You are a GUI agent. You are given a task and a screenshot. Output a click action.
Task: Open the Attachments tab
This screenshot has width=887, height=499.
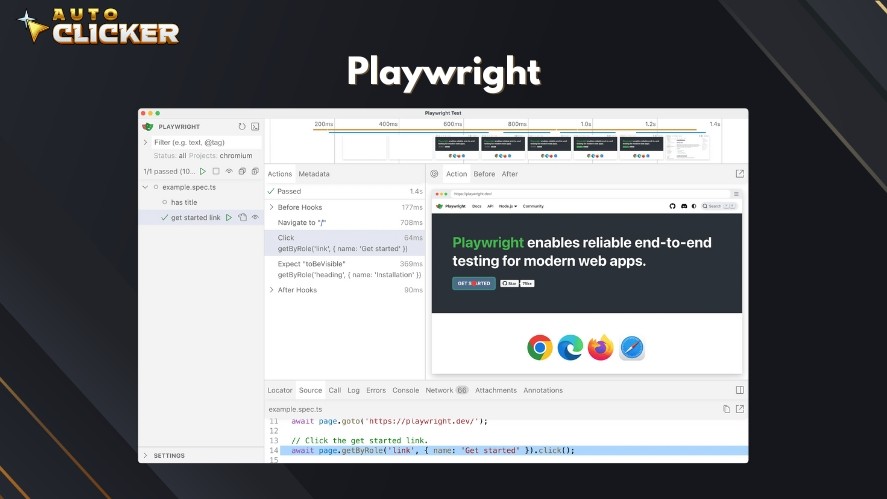[x=496, y=390]
